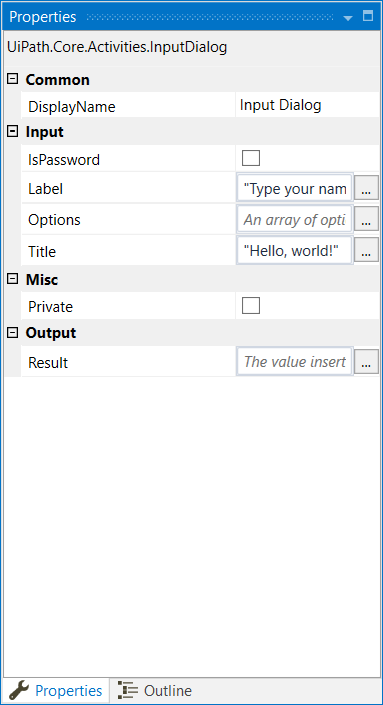Click the Common category header text
The width and height of the screenshot is (383, 705).
[x=58, y=80]
